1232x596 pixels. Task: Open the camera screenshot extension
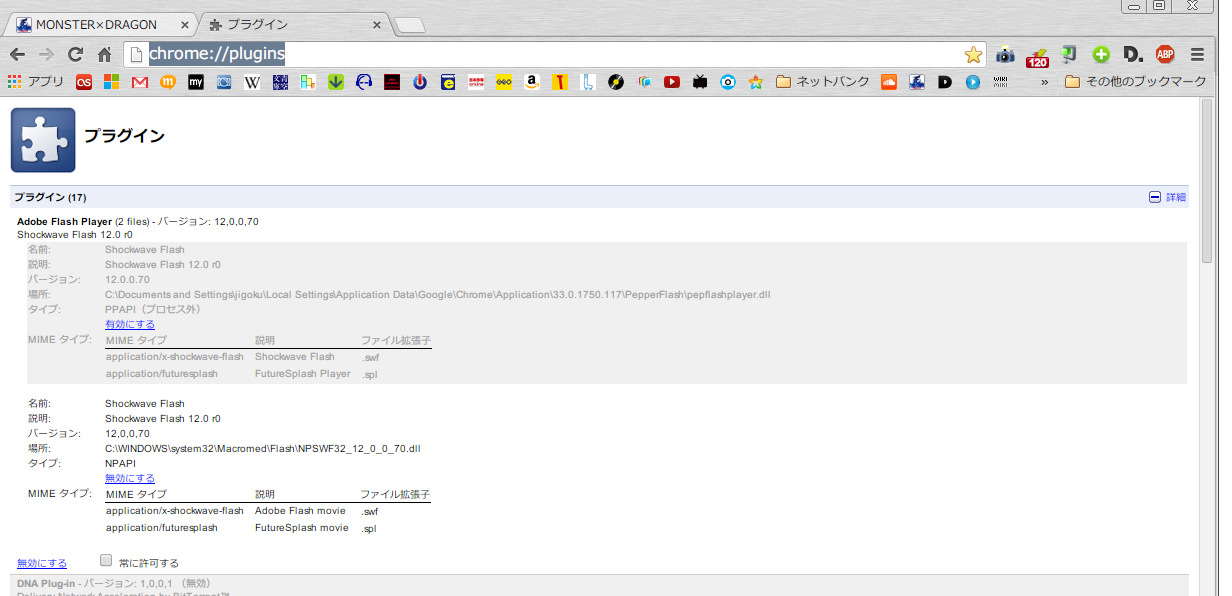pyautogui.click(x=1005, y=55)
